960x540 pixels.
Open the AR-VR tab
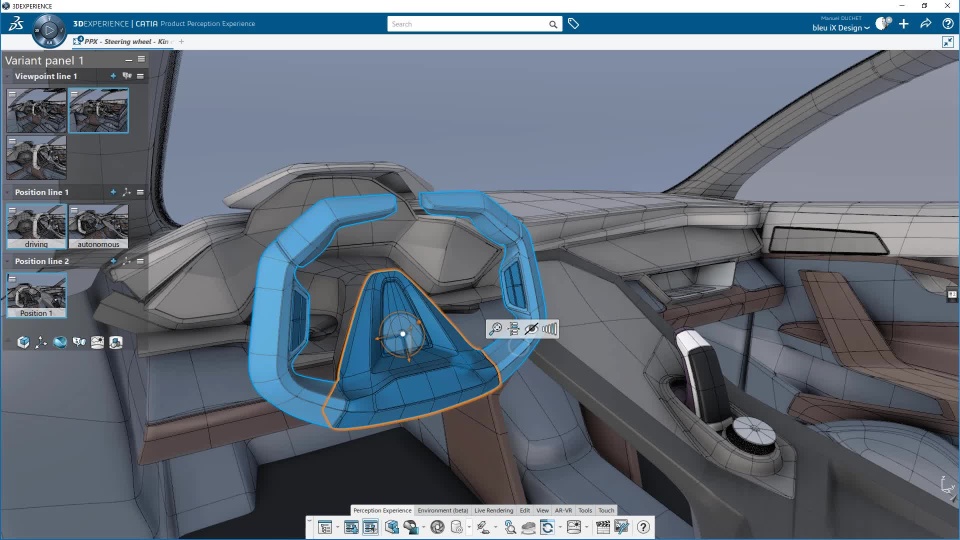coord(563,511)
